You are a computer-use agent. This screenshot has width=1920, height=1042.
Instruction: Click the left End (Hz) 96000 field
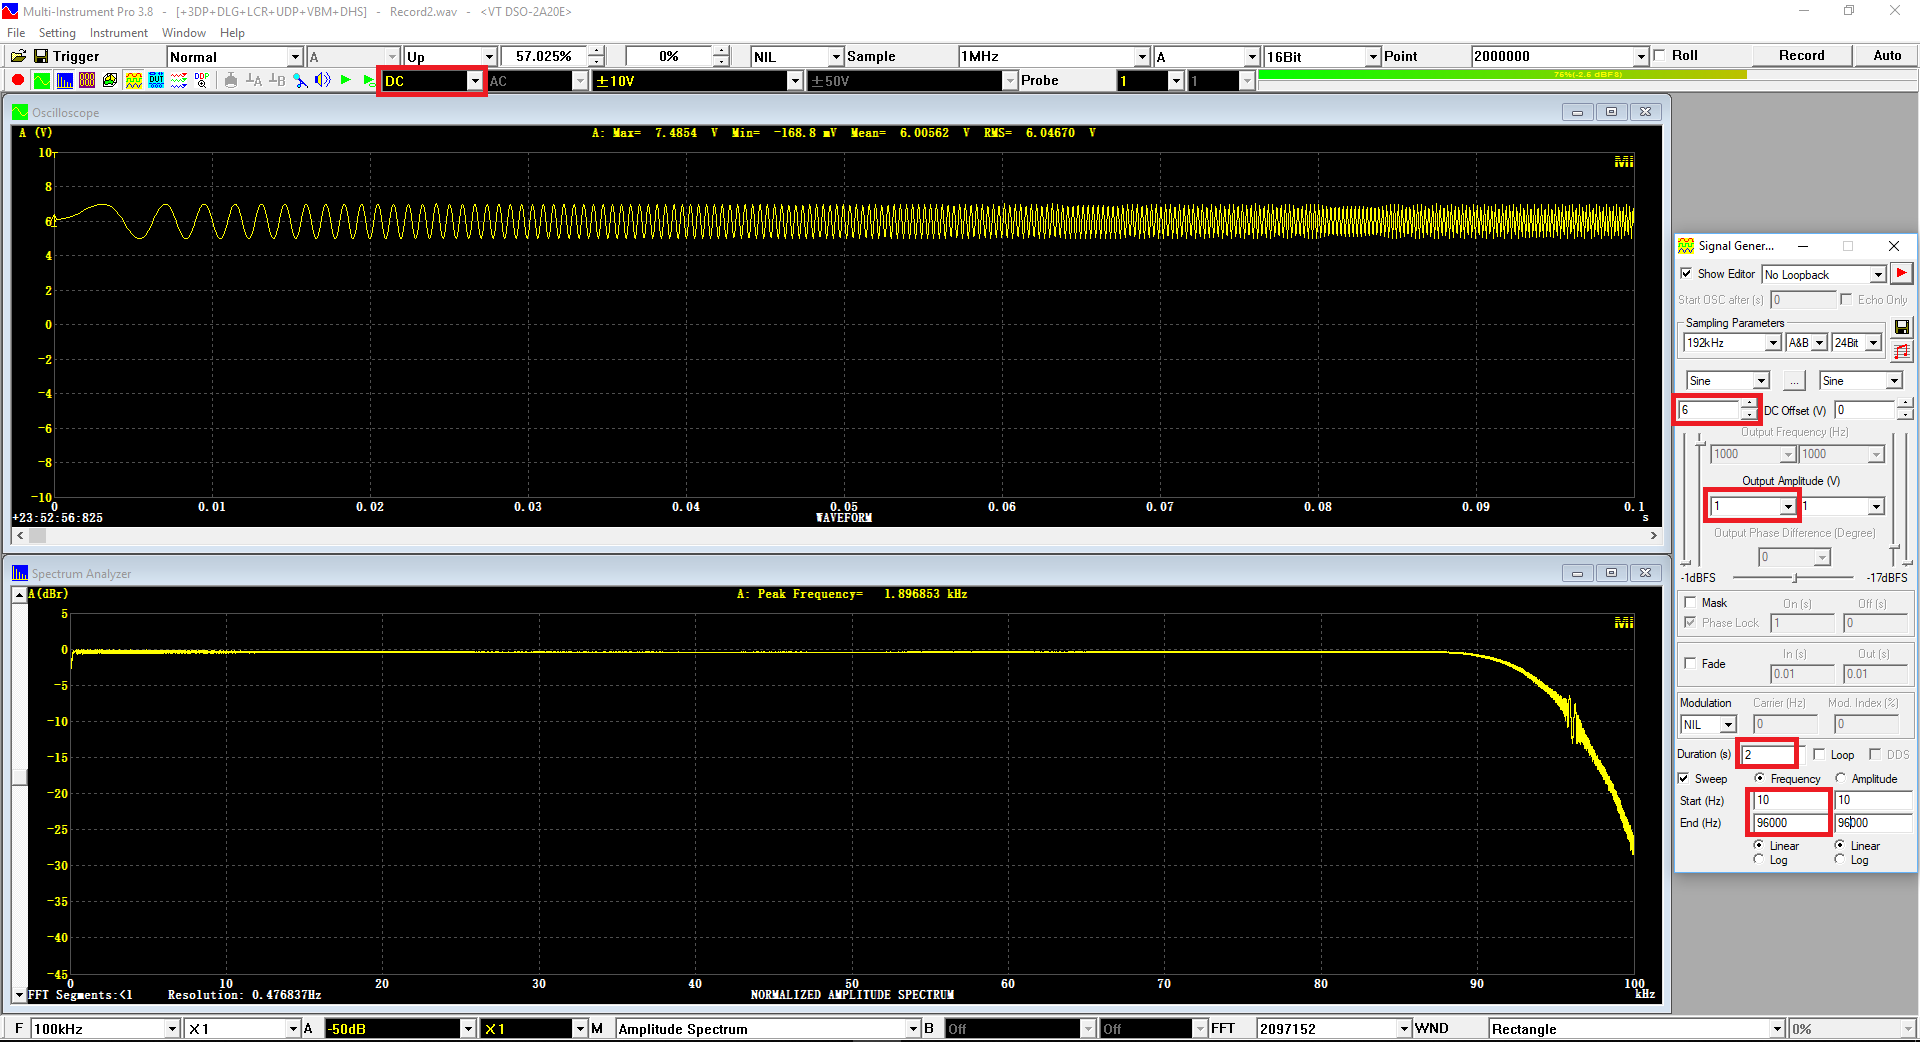(x=1789, y=823)
